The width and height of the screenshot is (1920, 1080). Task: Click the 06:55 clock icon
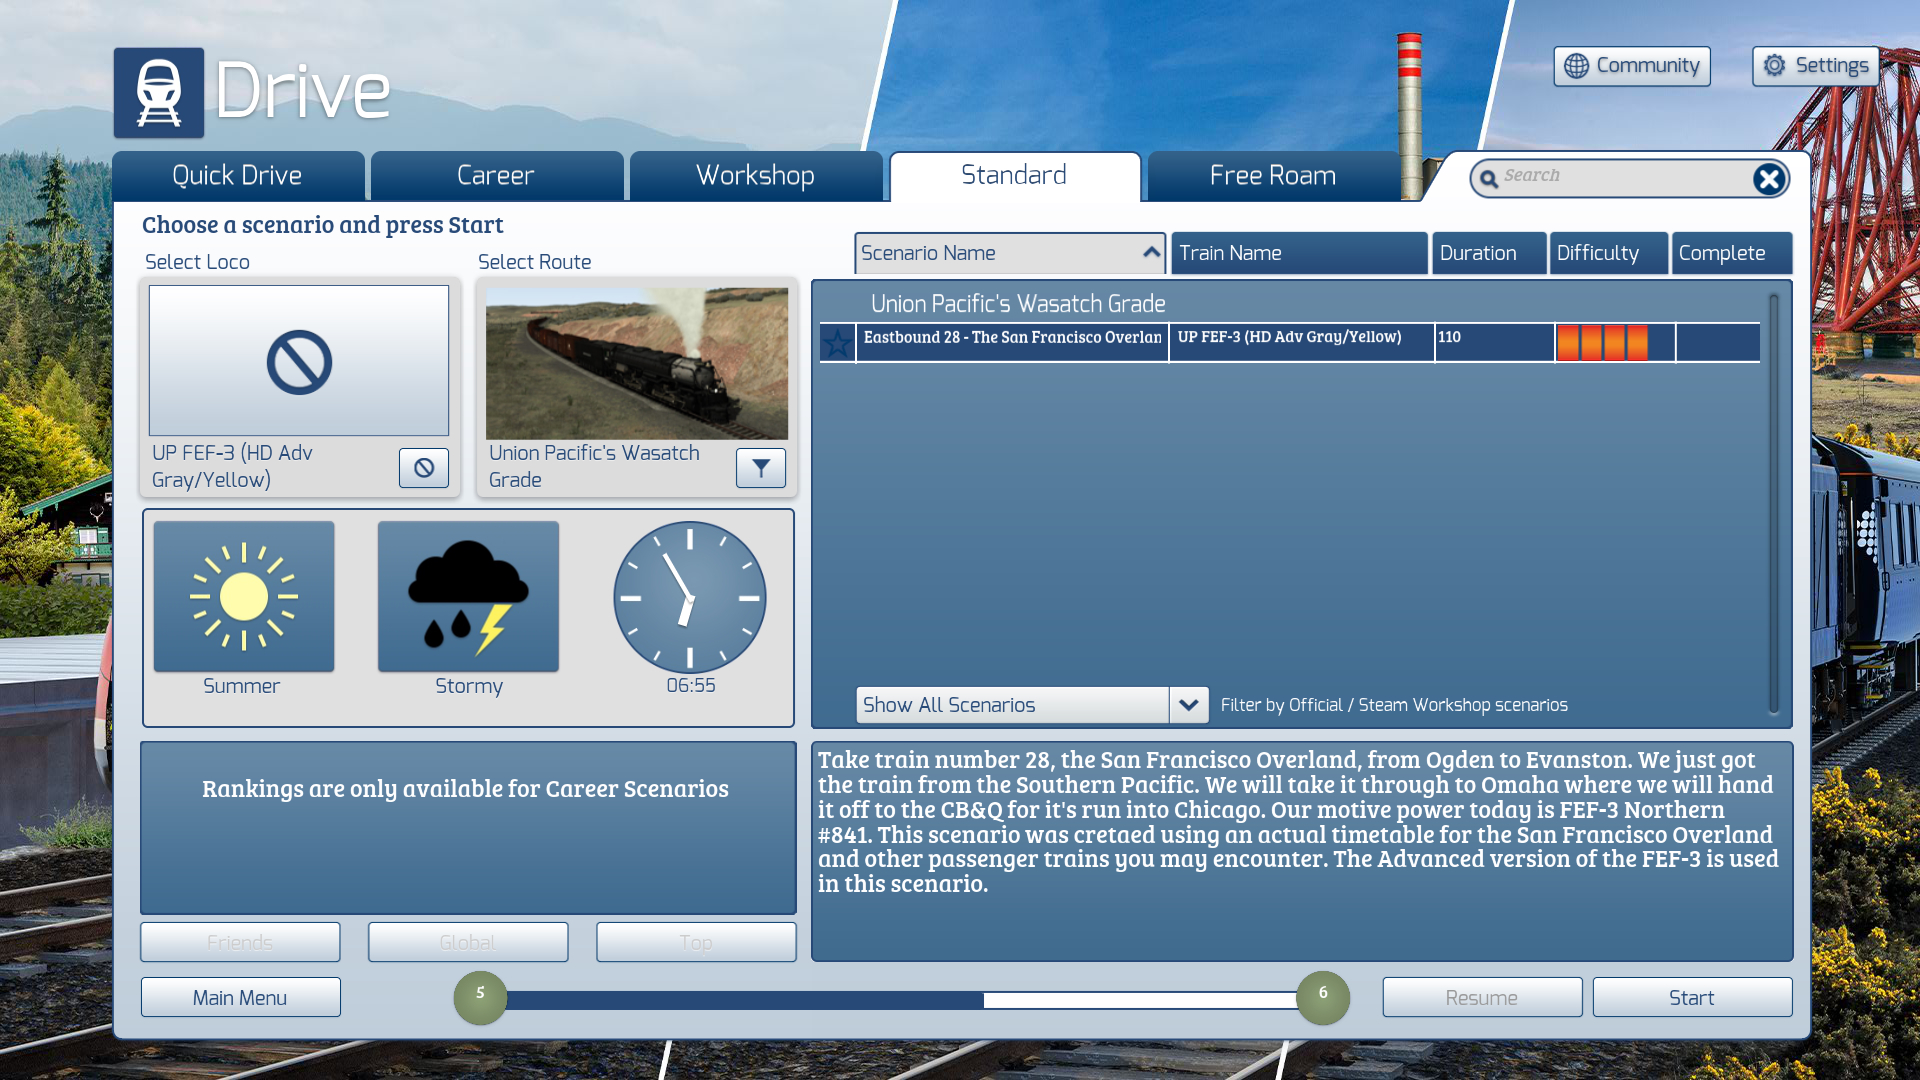pos(690,597)
